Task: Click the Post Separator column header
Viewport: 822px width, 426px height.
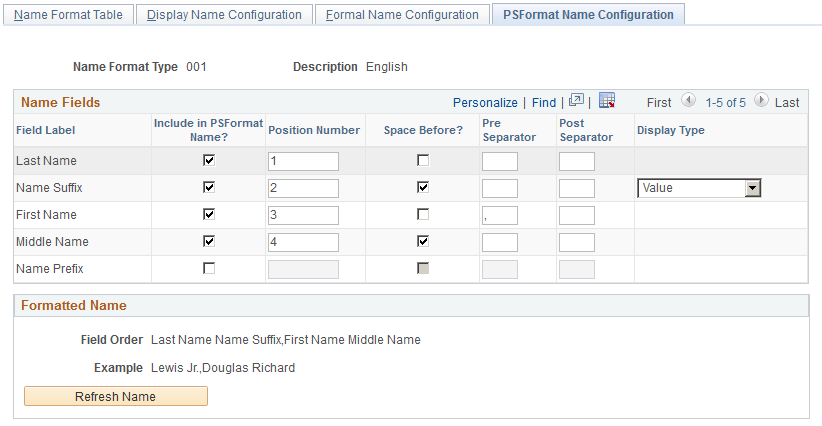Action: click(586, 130)
